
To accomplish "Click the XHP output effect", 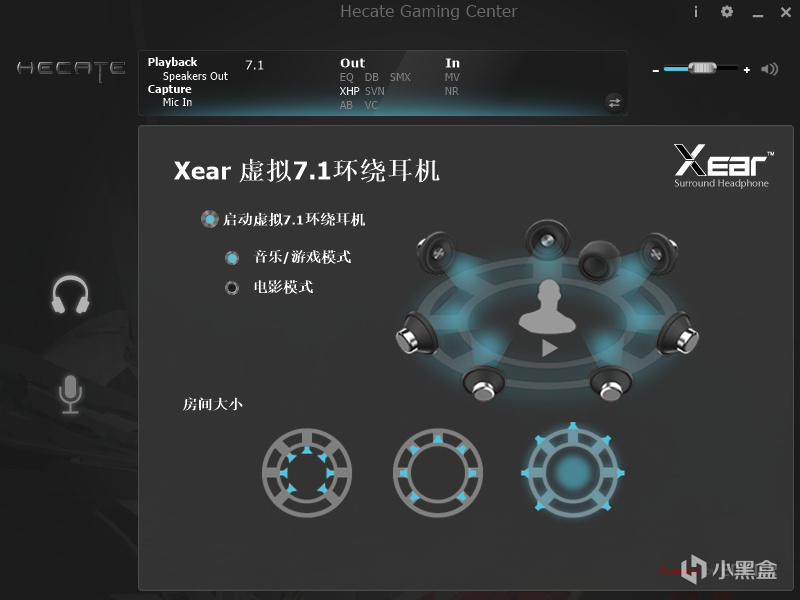I will (x=349, y=91).
